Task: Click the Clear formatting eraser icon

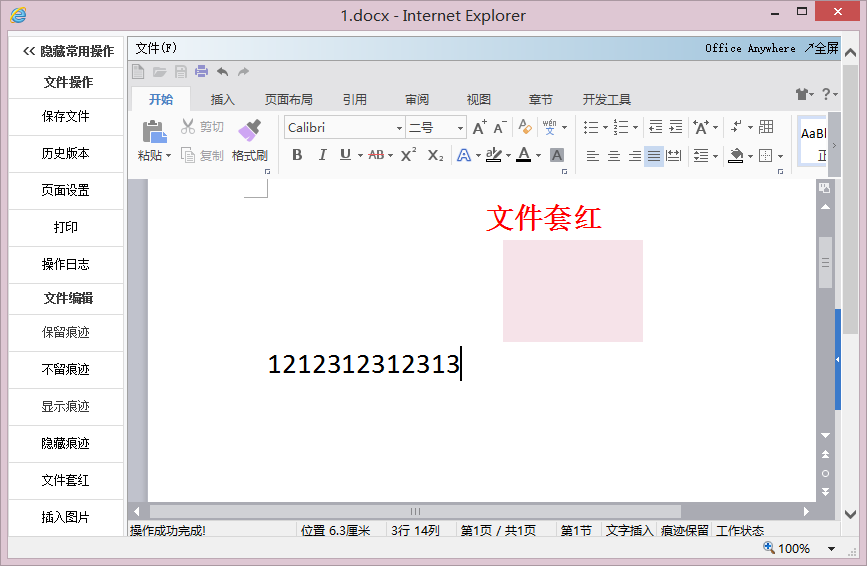Action: tap(525, 127)
